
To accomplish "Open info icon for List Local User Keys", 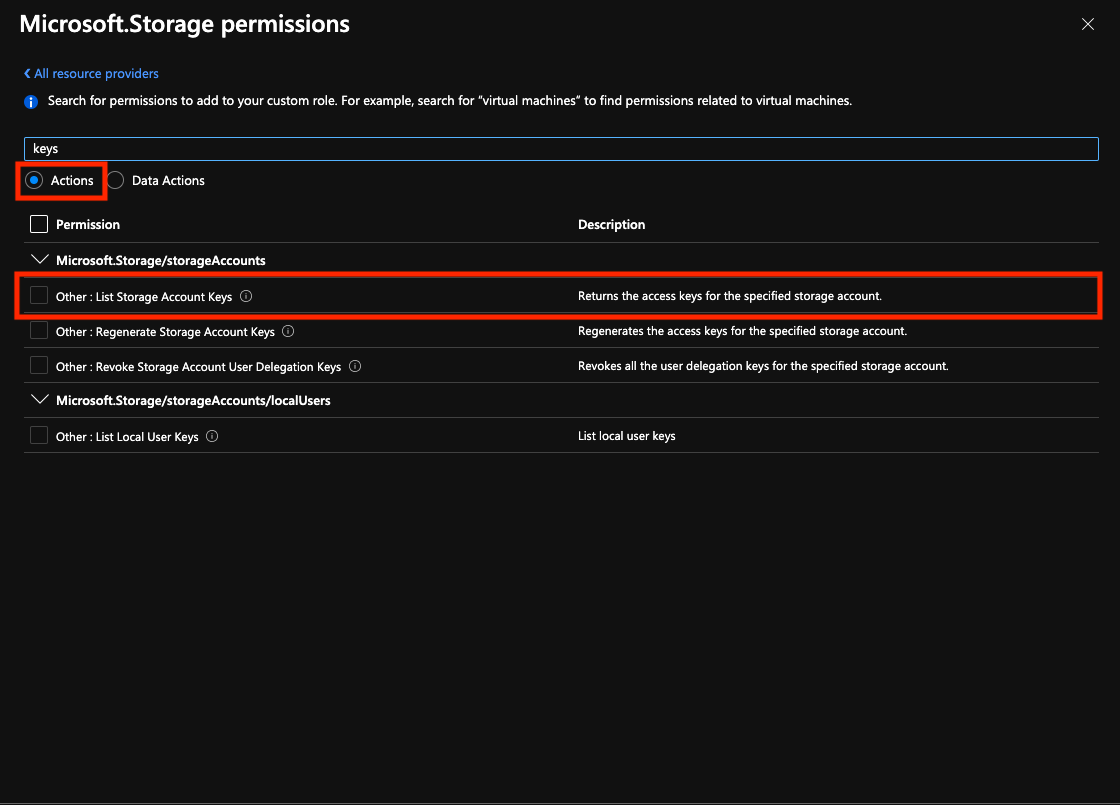I will 212,436.
